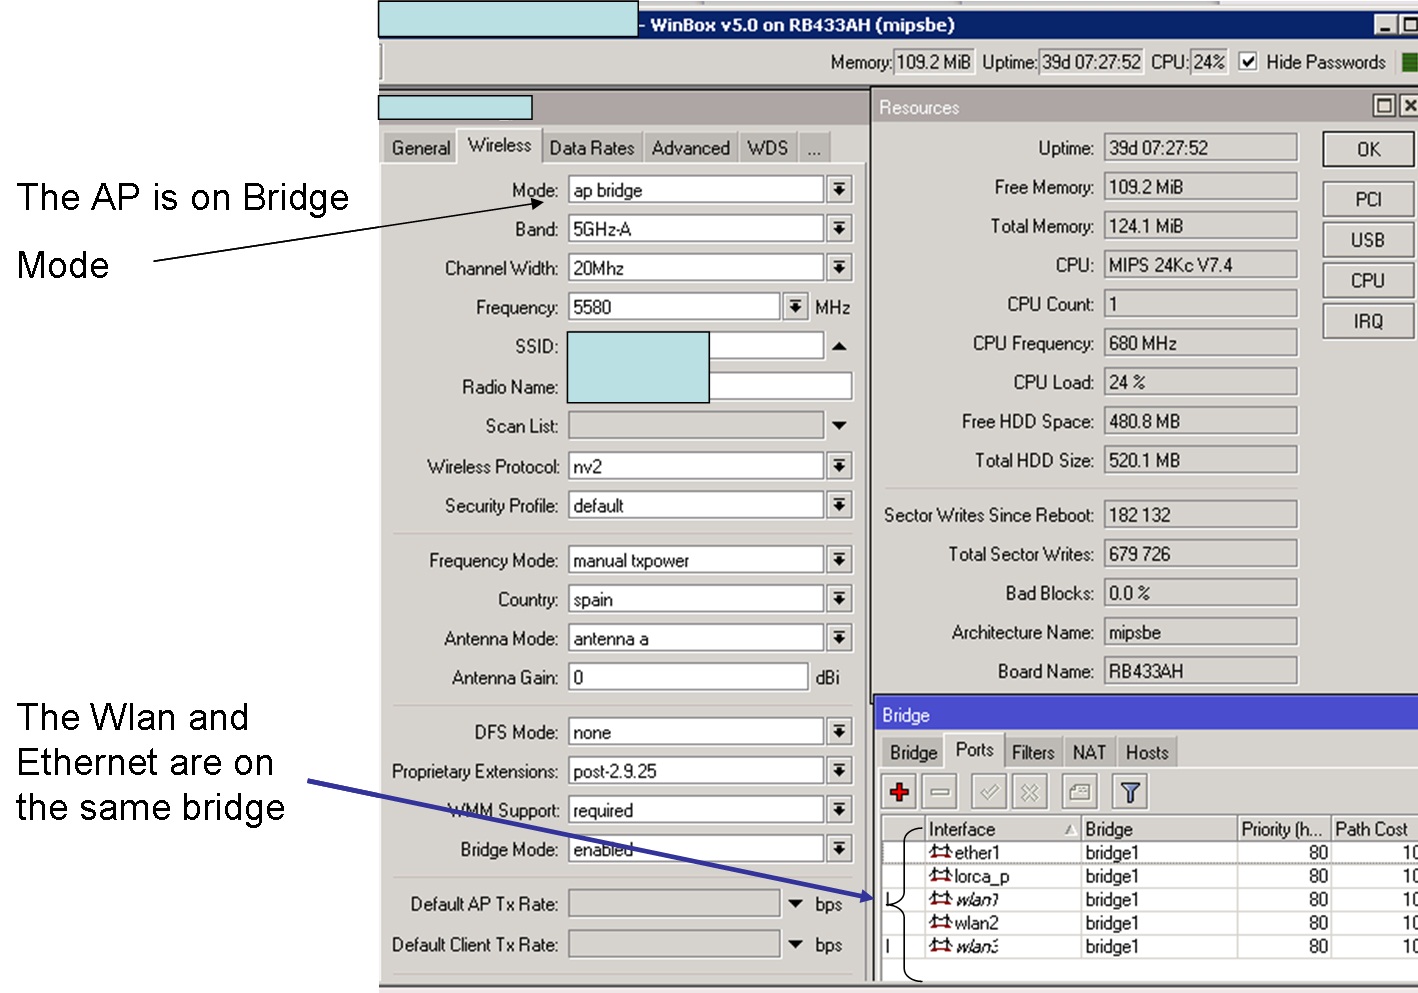This screenshot has width=1418, height=993.
Task: Click the red plus Add bridge port icon
Action: click(x=900, y=792)
